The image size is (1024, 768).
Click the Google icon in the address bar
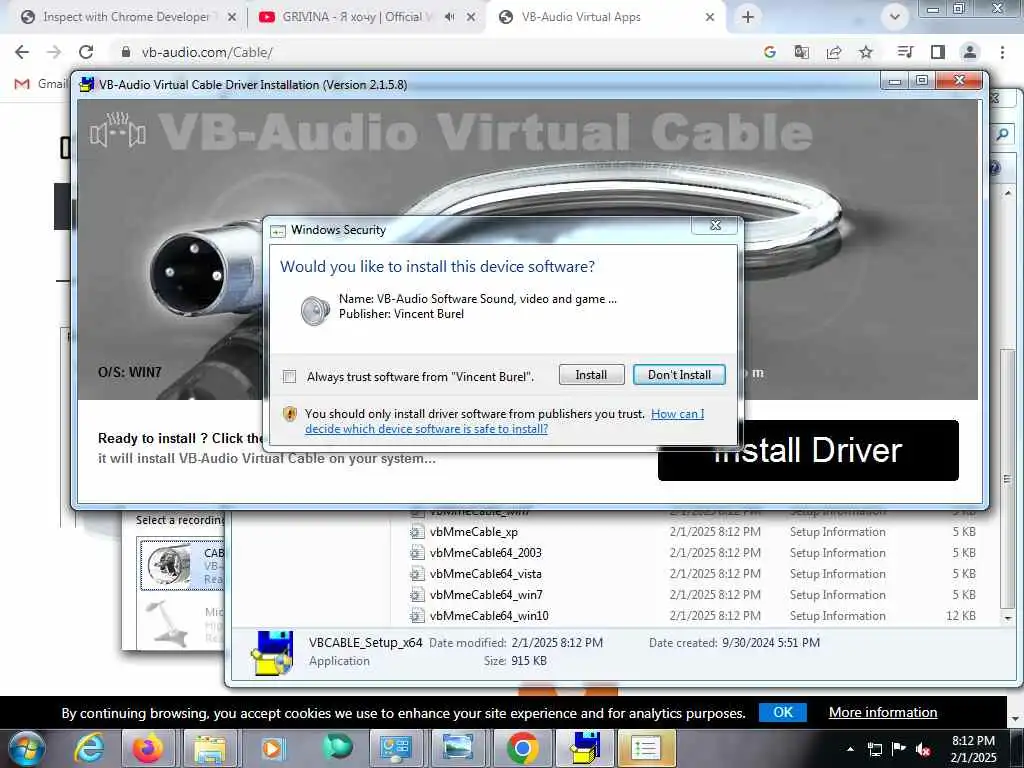pos(770,52)
